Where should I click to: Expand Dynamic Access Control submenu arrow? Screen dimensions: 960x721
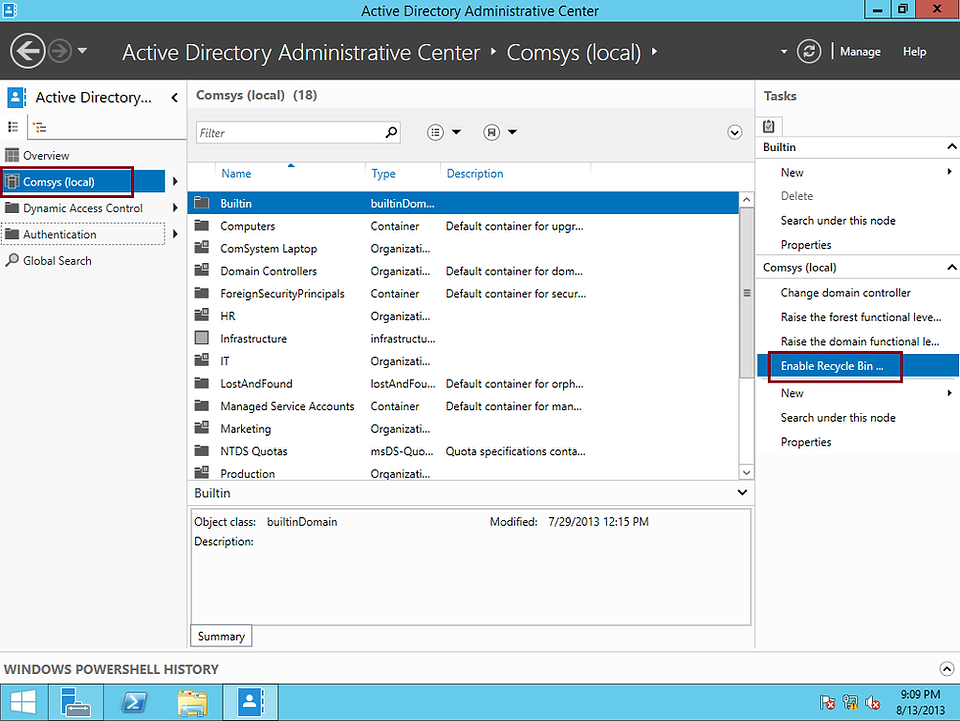tap(175, 208)
